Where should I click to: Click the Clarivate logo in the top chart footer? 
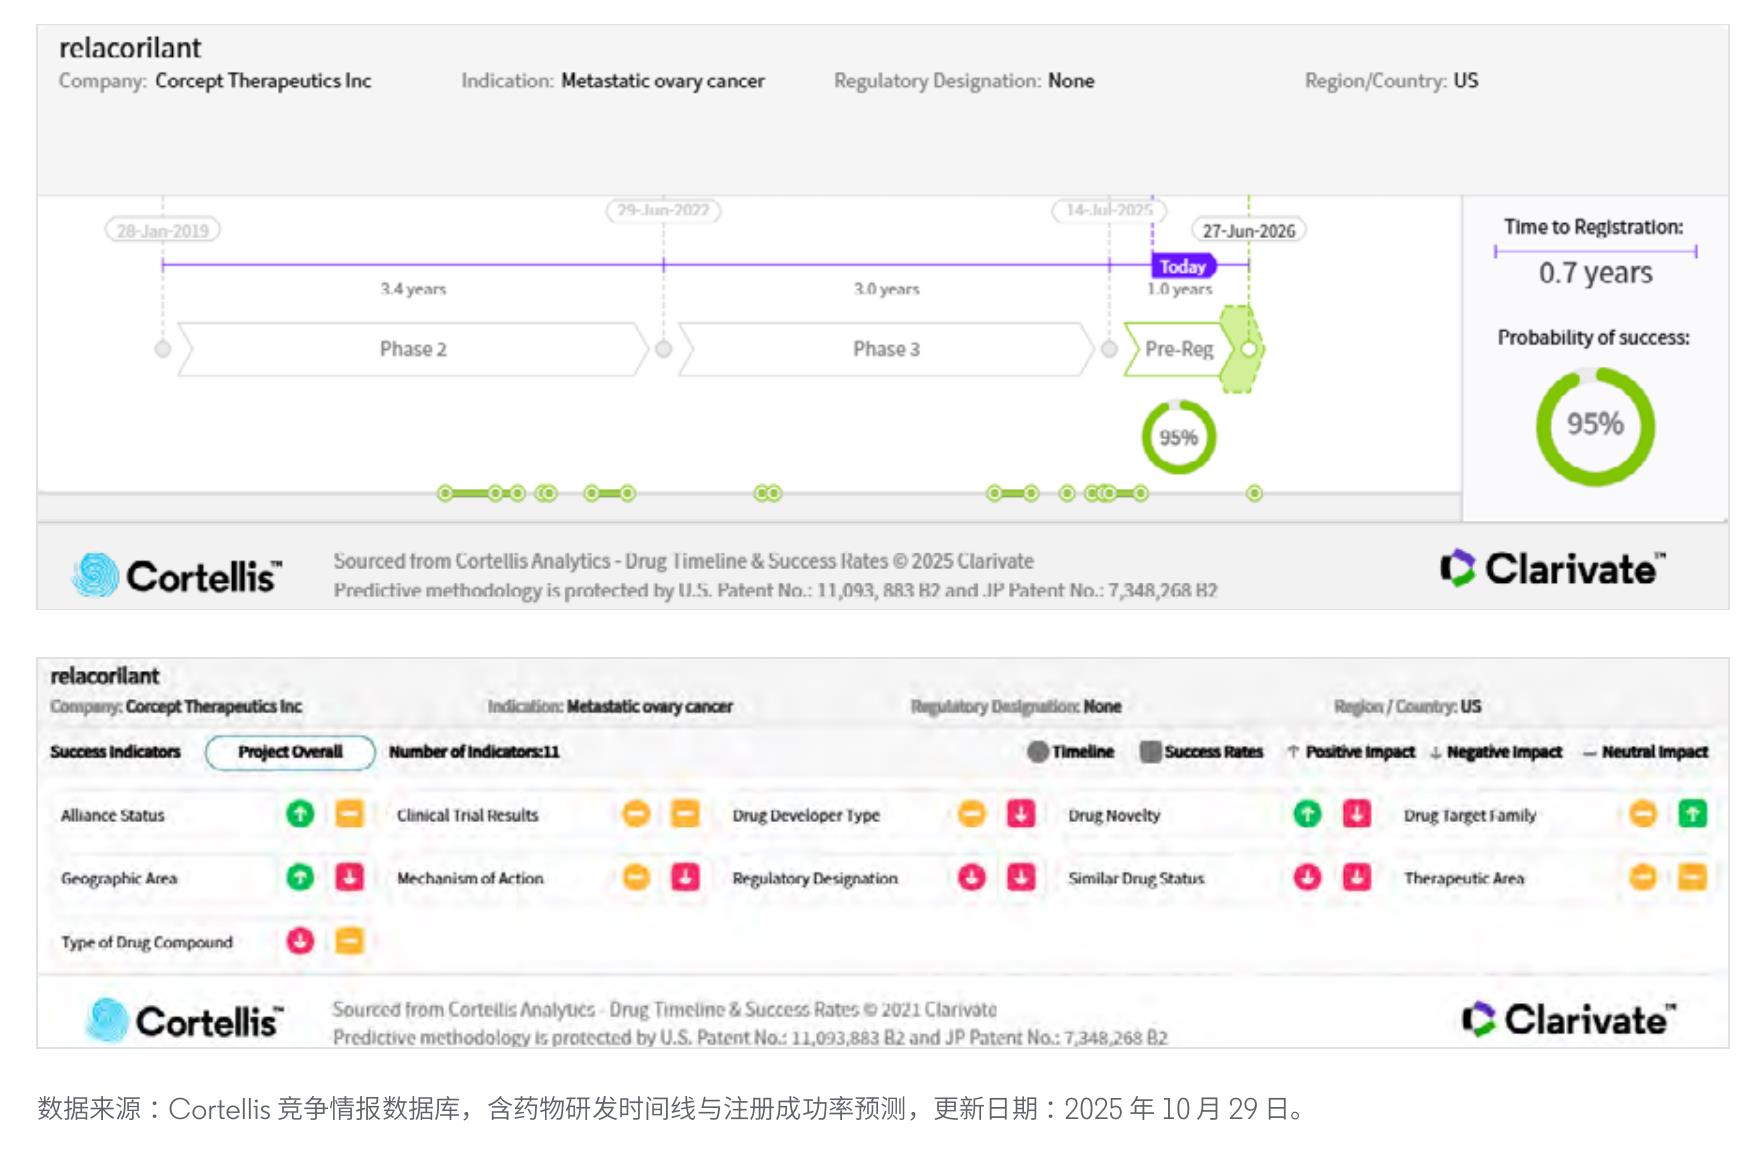[x=1553, y=568]
